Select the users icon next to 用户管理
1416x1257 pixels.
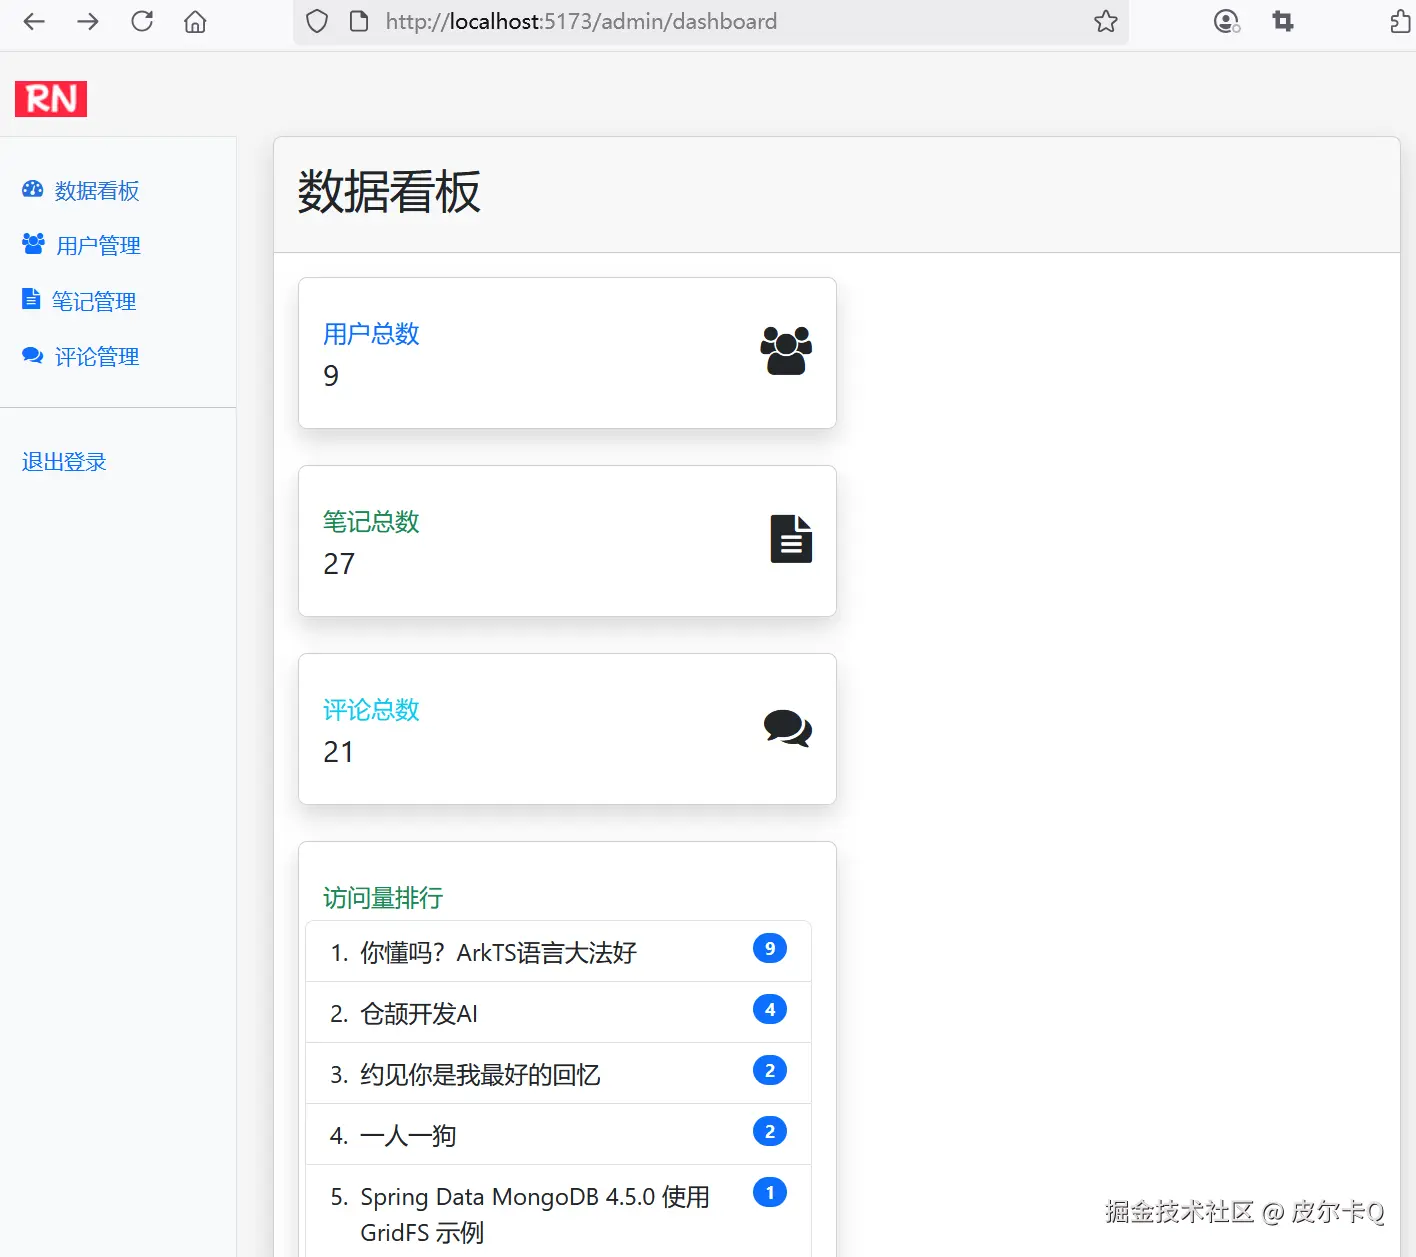[32, 243]
